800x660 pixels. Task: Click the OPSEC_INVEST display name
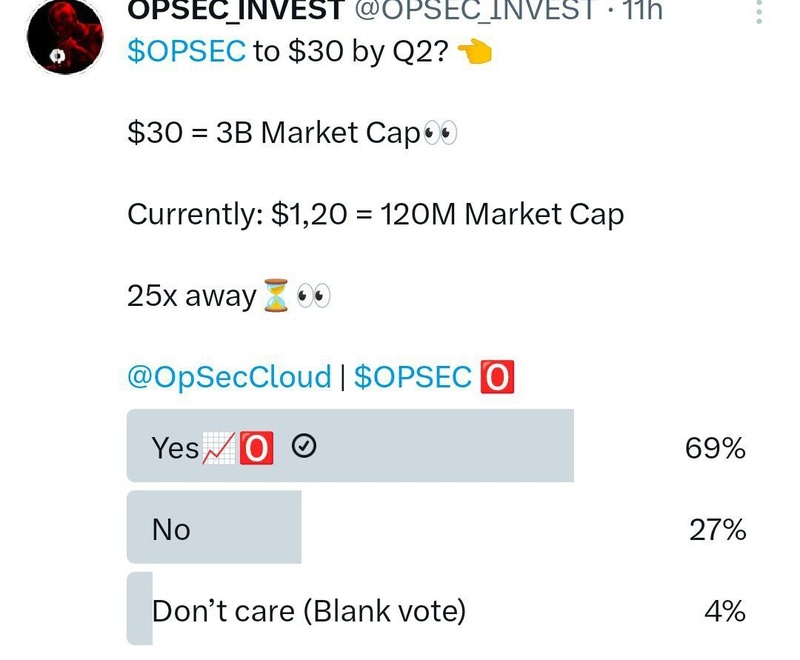click(x=233, y=10)
